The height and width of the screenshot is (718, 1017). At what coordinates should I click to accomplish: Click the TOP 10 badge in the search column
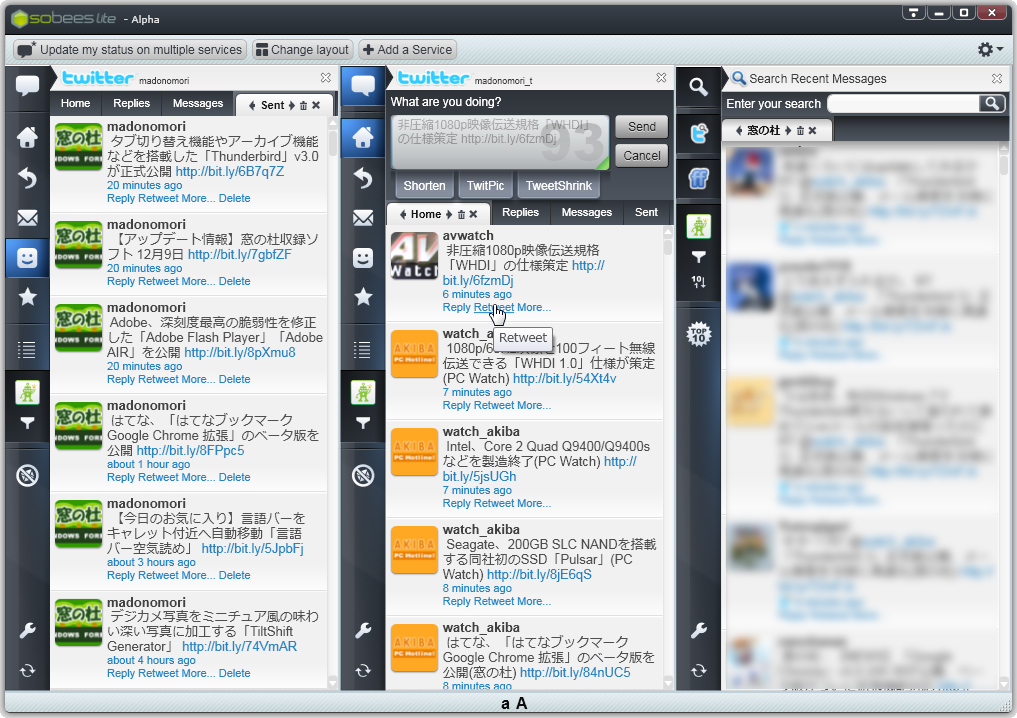[698, 335]
